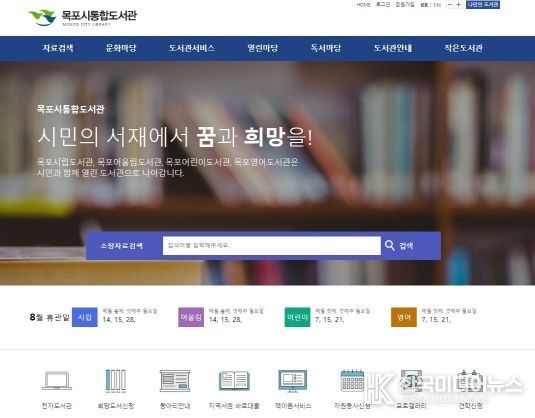This screenshot has width=535, height=418.
Task: Select the open-book 지역서점 바로대출 icon
Action: click(234, 381)
